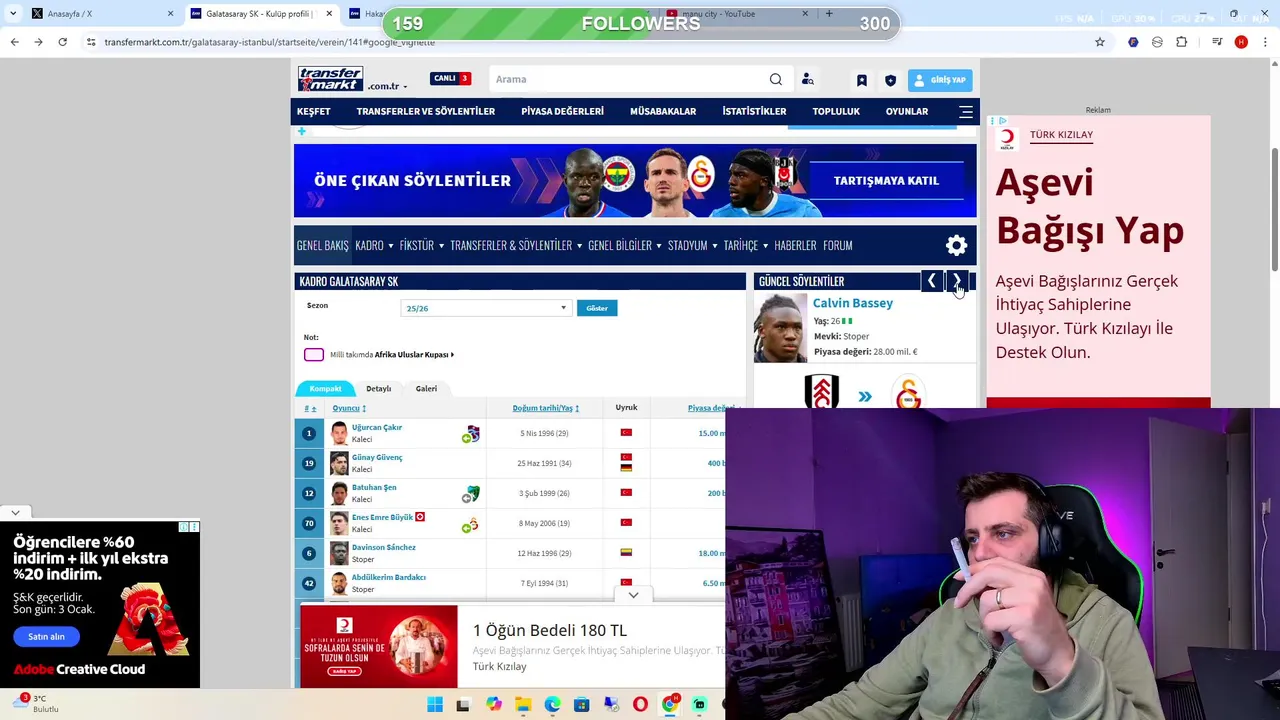Open Abdülkerim Bardakcı player link
The width and height of the screenshot is (1280, 720).
388,577
